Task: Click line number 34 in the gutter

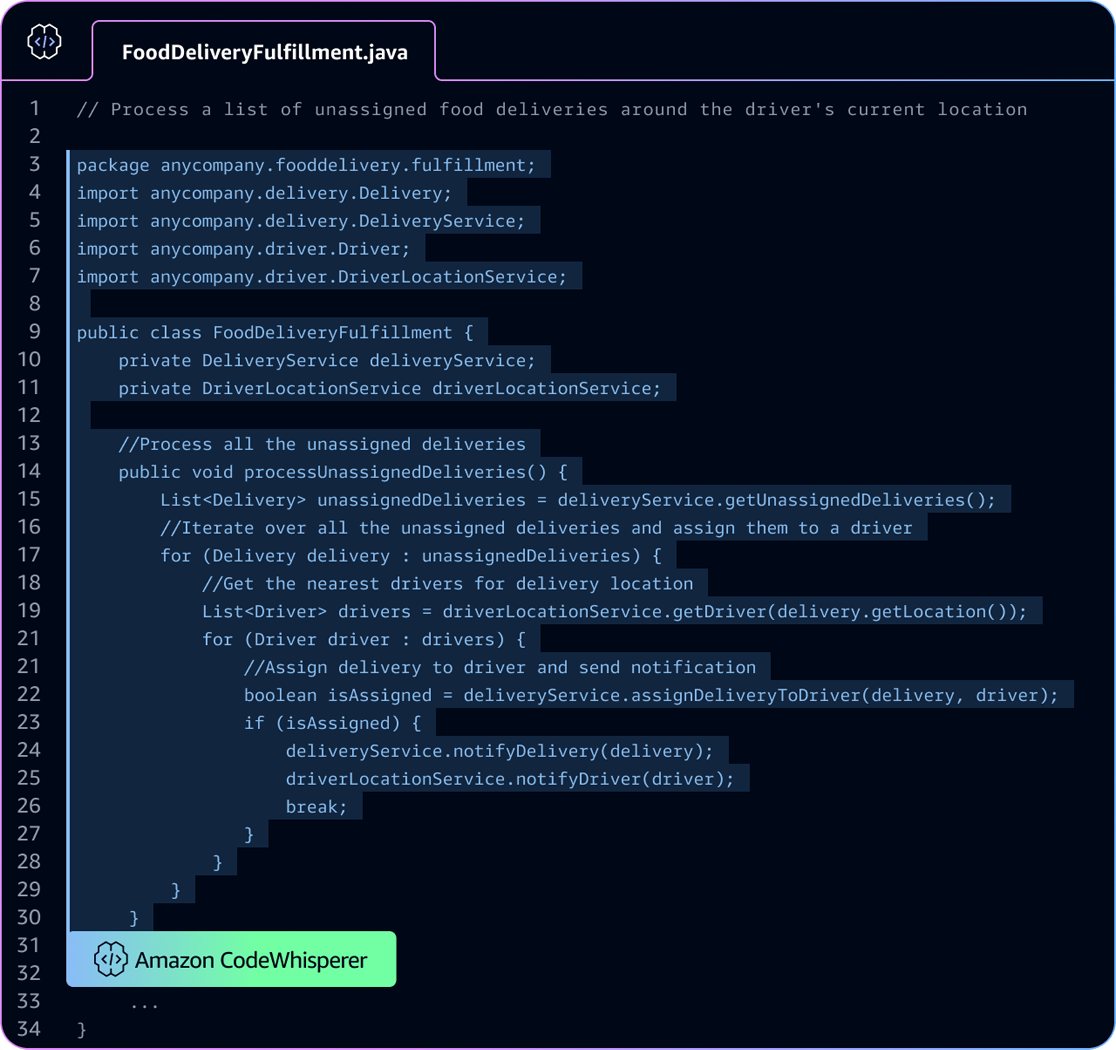Action: [29, 1028]
